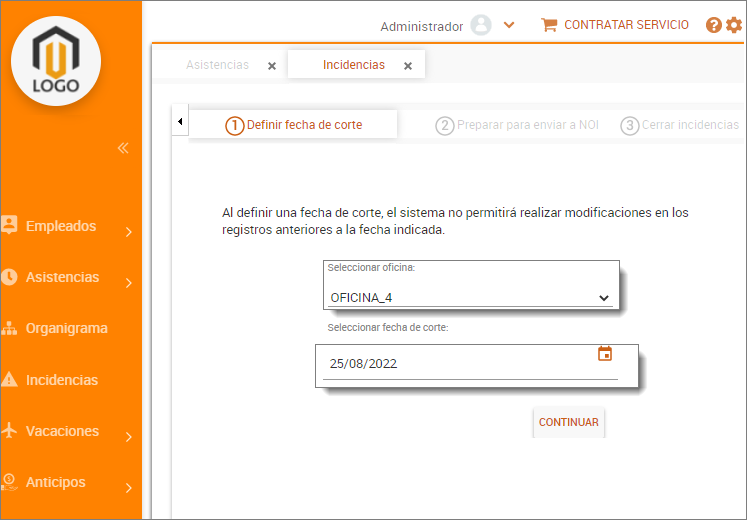
Task: Expand the Vacaciones submenu arrow
Action: click(129, 437)
